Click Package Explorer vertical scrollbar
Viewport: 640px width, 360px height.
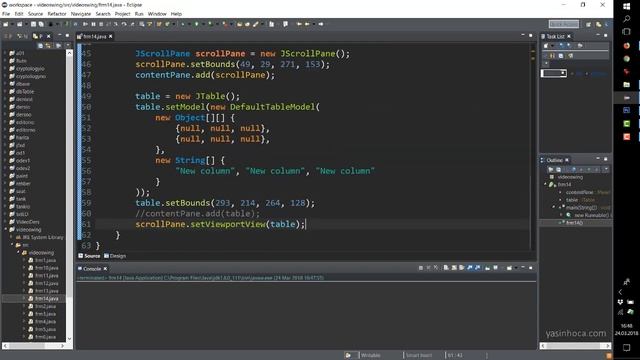click(x=69, y=195)
